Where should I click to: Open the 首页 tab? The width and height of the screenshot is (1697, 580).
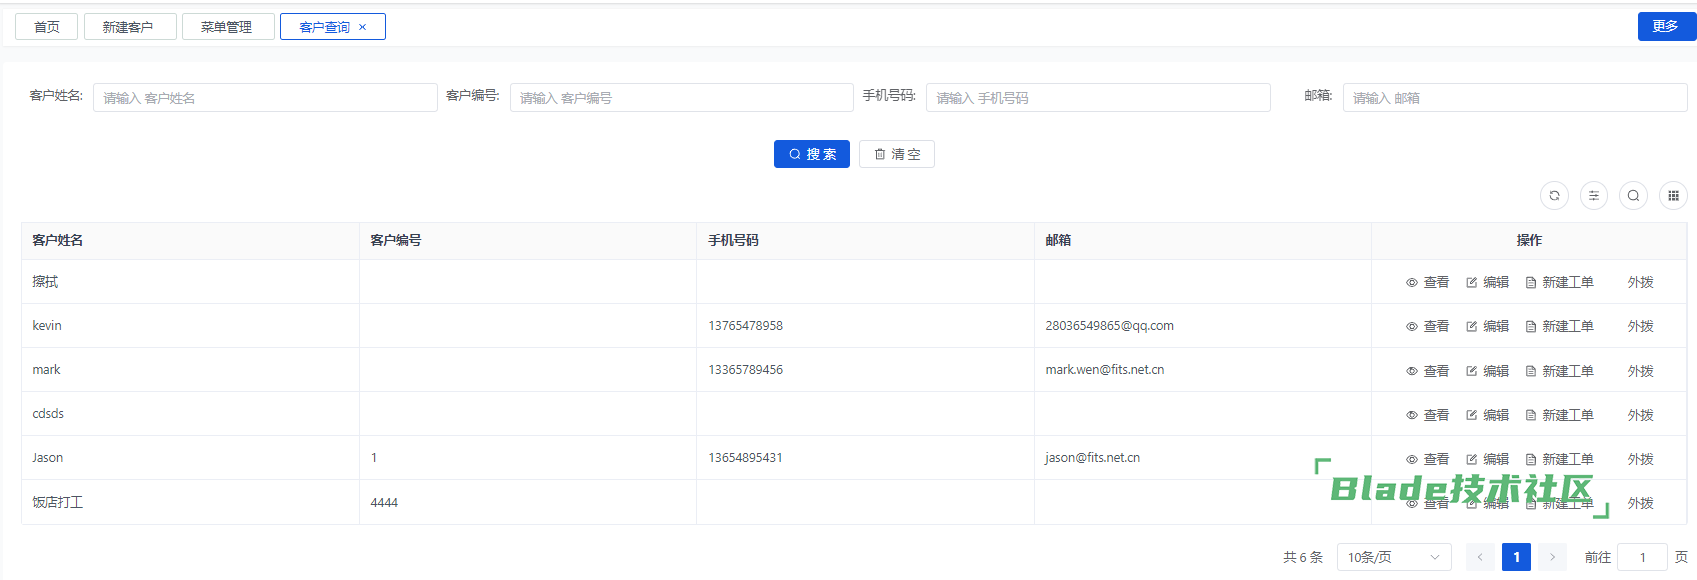[46, 27]
